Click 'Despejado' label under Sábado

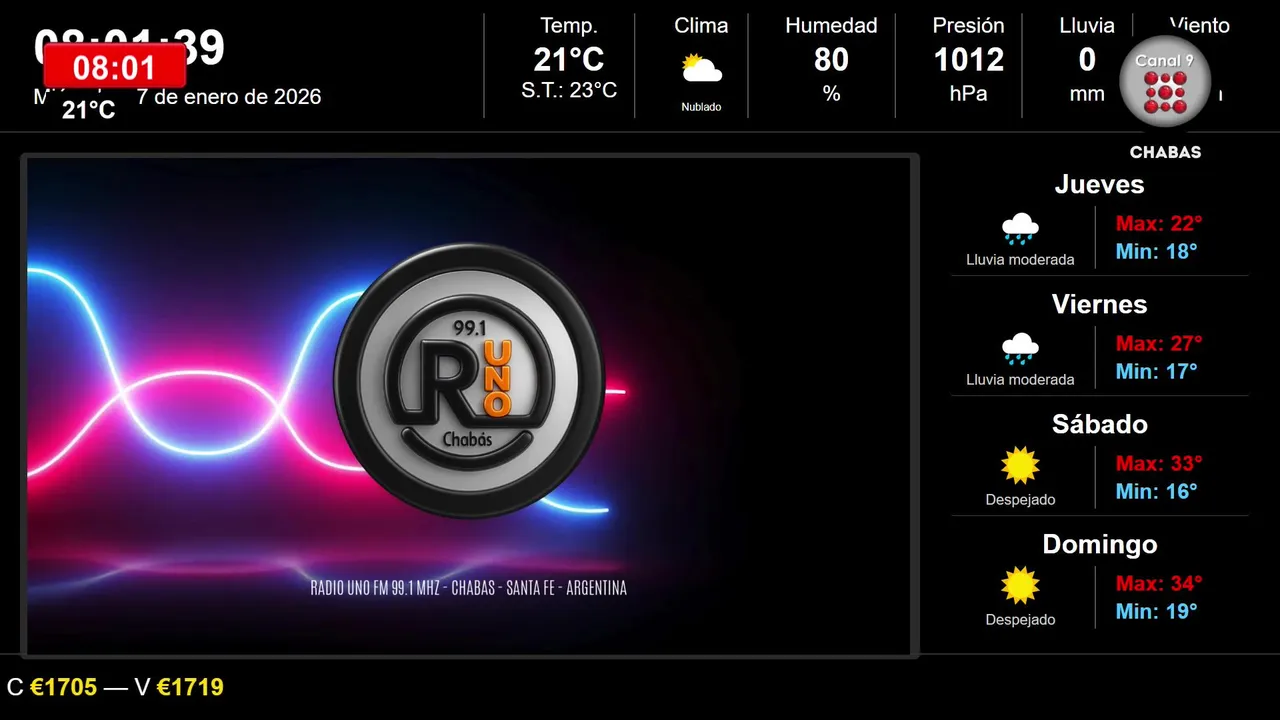click(x=1020, y=500)
